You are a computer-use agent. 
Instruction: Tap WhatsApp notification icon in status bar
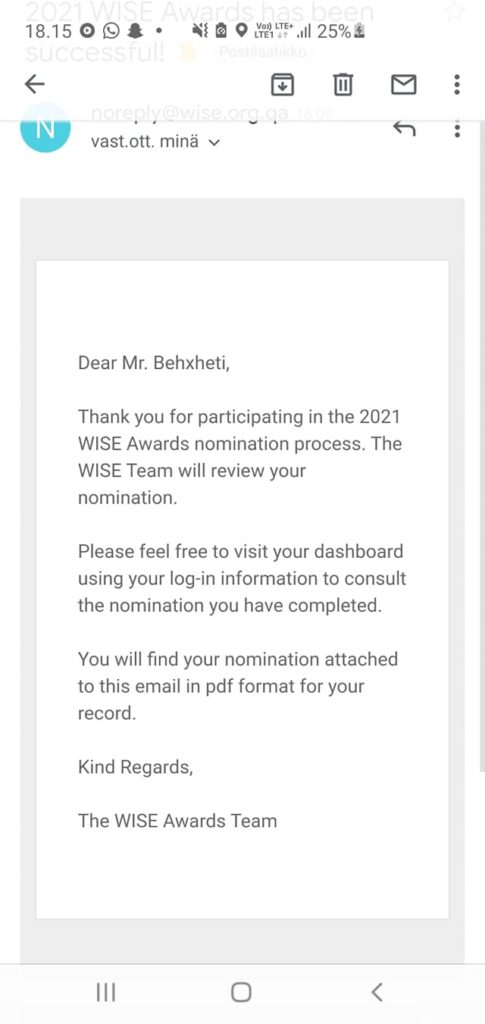tap(110, 31)
